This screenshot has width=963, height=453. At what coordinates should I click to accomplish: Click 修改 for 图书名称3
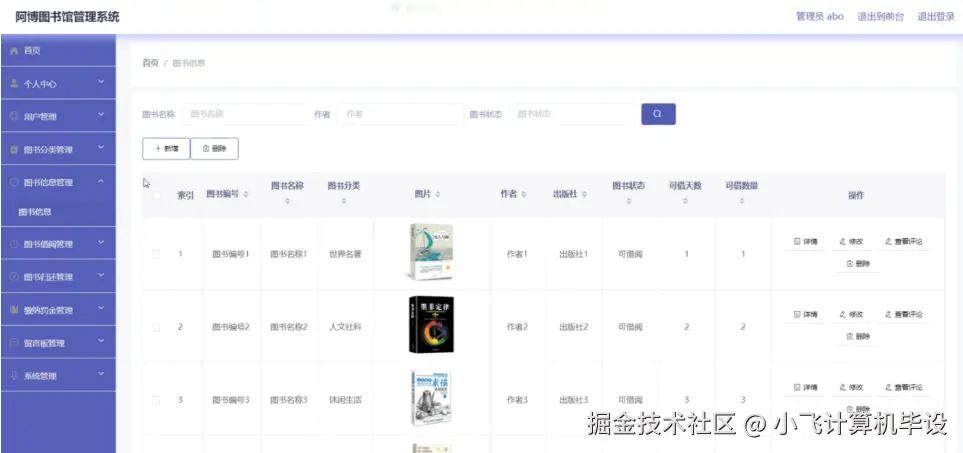[851, 388]
